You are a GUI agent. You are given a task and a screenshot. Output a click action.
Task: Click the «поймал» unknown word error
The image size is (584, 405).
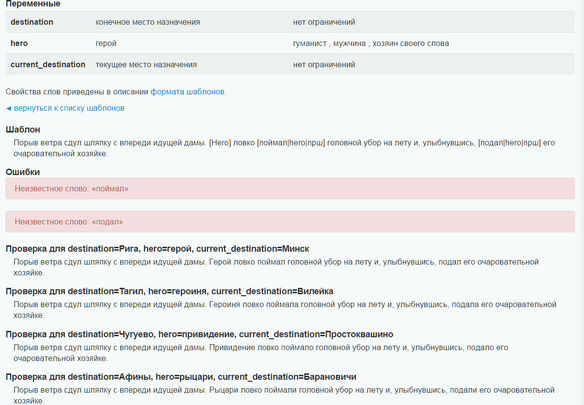tap(290, 189)
